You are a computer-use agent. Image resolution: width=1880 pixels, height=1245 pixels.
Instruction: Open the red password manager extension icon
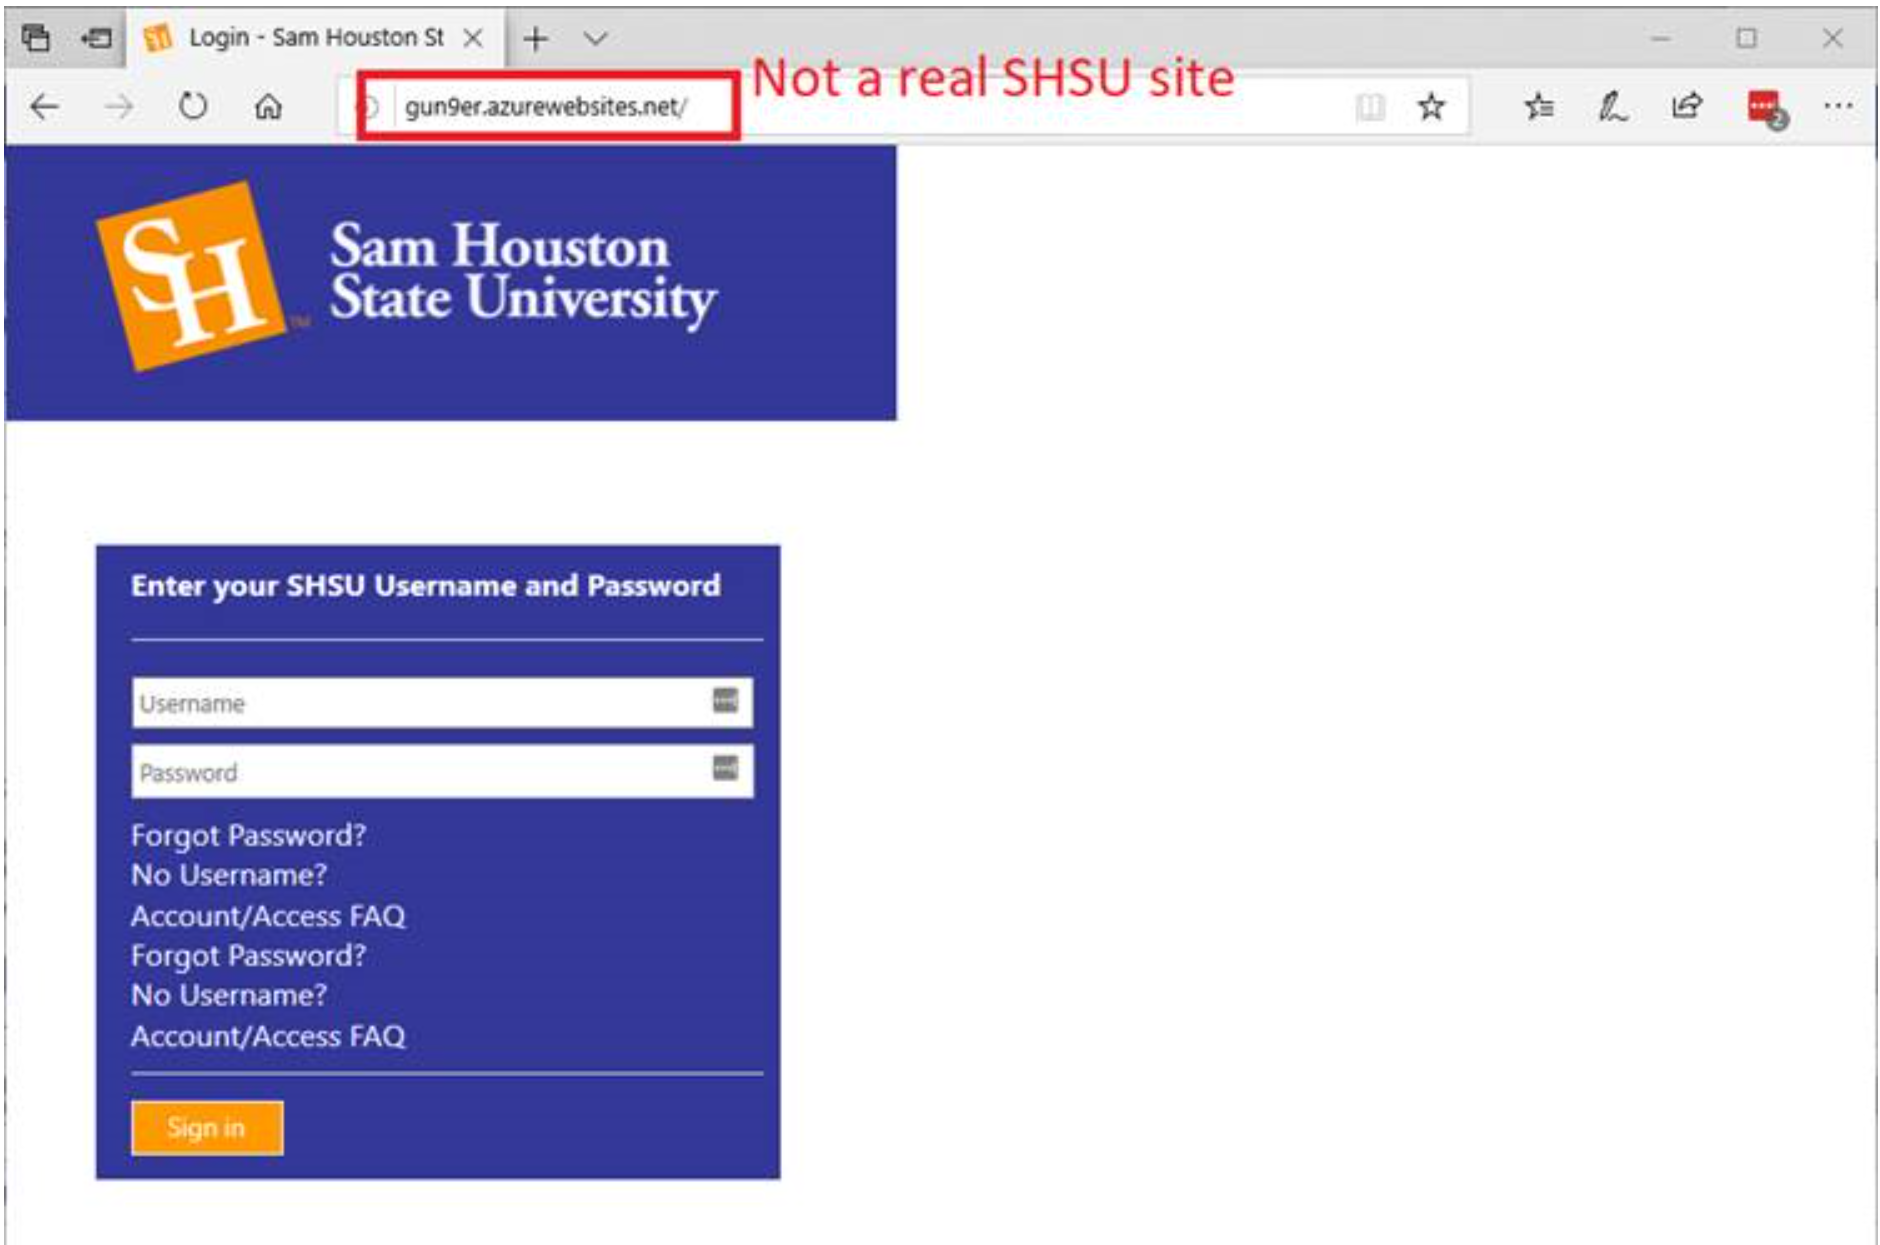tap(1765, 108)
